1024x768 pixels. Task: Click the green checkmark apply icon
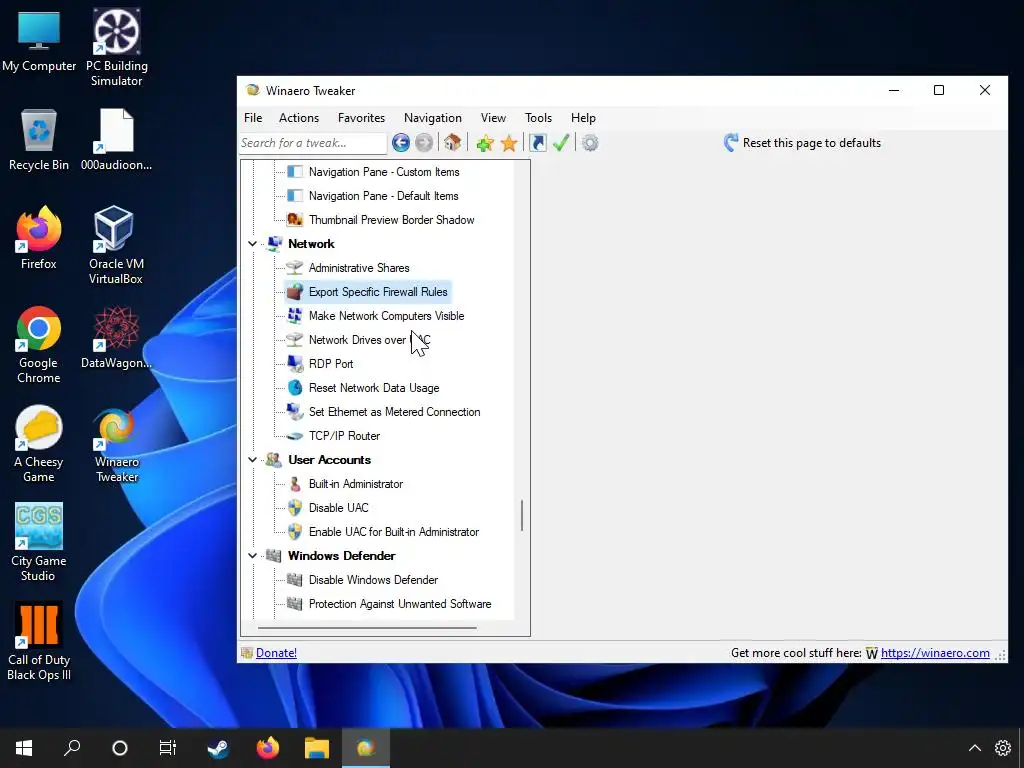[x=561, y=142]
